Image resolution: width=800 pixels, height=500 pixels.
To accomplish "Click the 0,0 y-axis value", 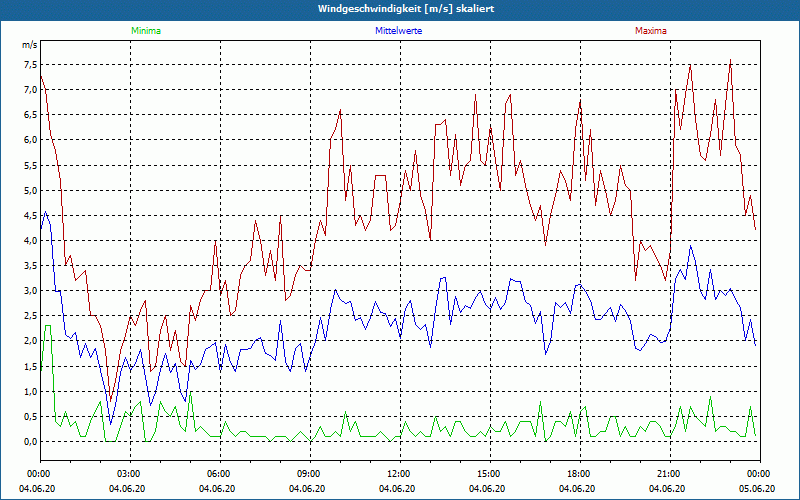I will tap(30, 442).
